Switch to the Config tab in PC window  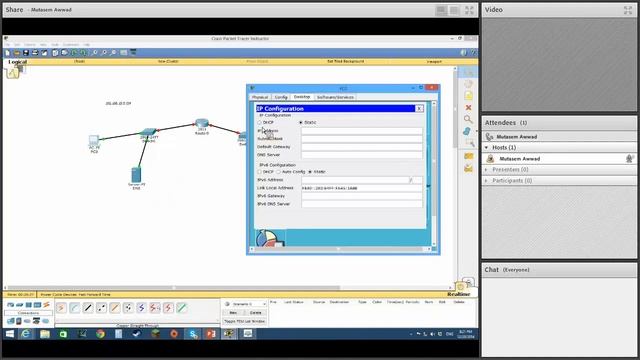[x=281, y=97]
